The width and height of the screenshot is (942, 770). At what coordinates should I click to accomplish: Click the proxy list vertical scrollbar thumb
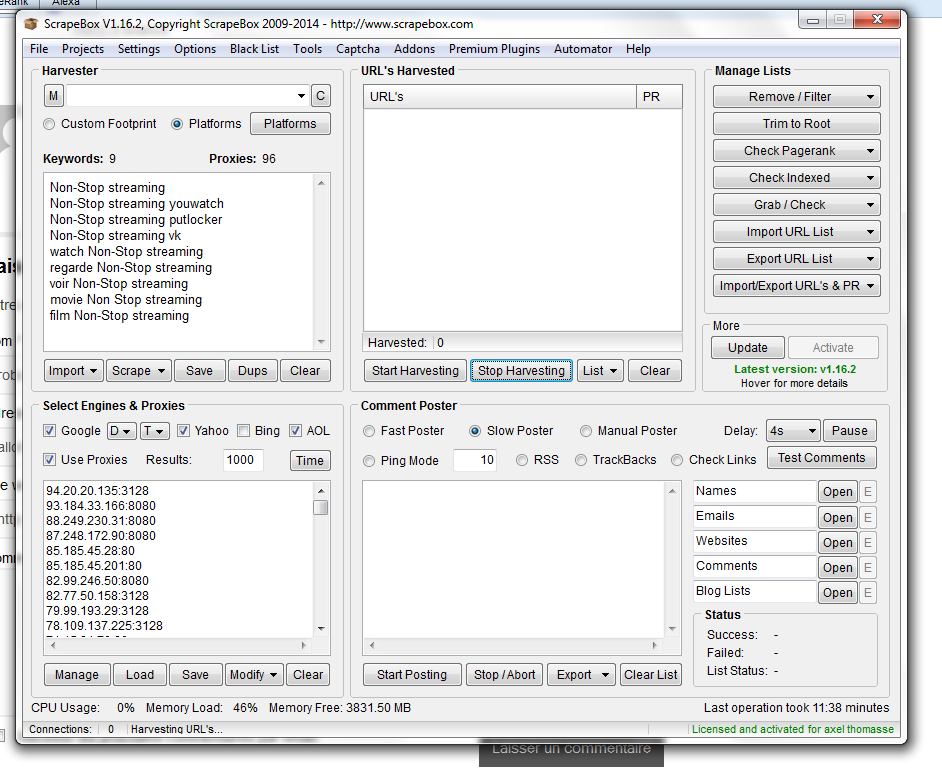pyautogui.click(x=321, y=508)
